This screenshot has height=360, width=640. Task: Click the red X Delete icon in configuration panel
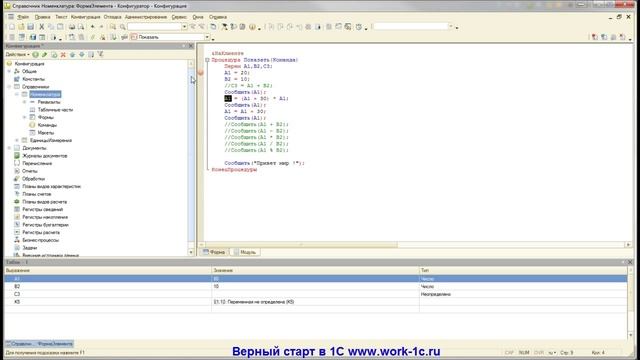(63, 54)
